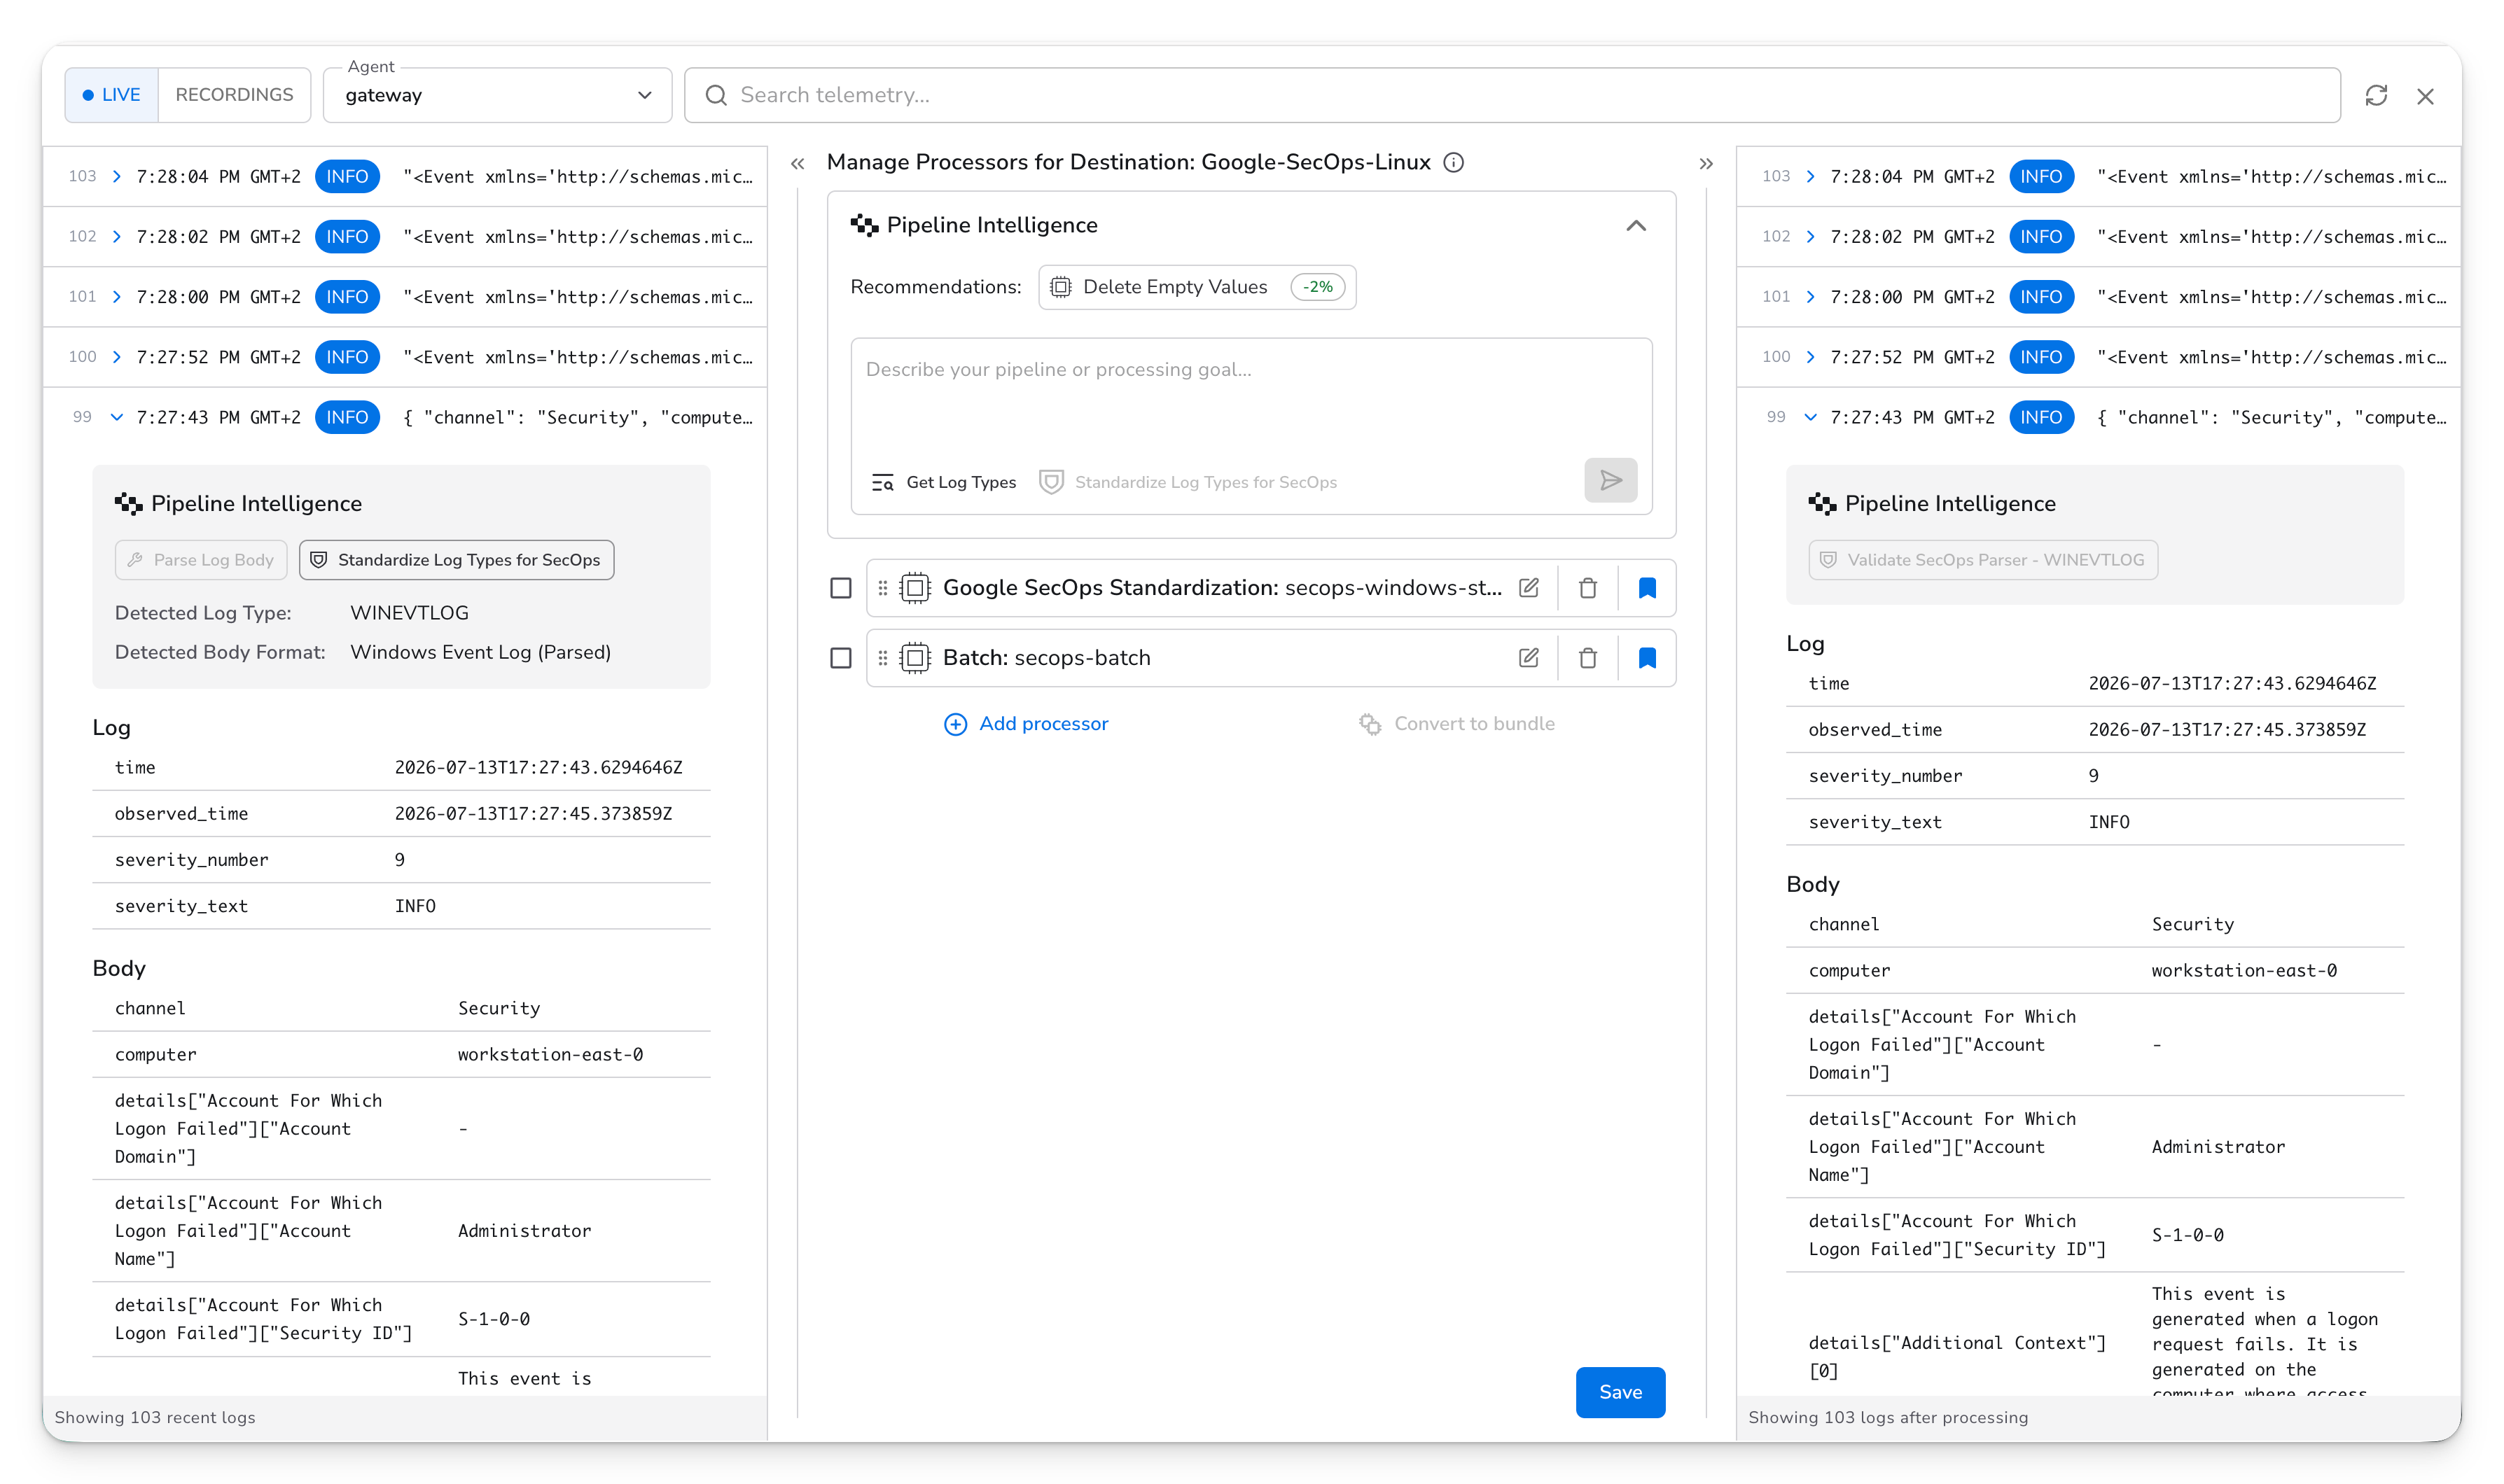
Task: Expand log 101 in left panel
Action: (116, 297)
